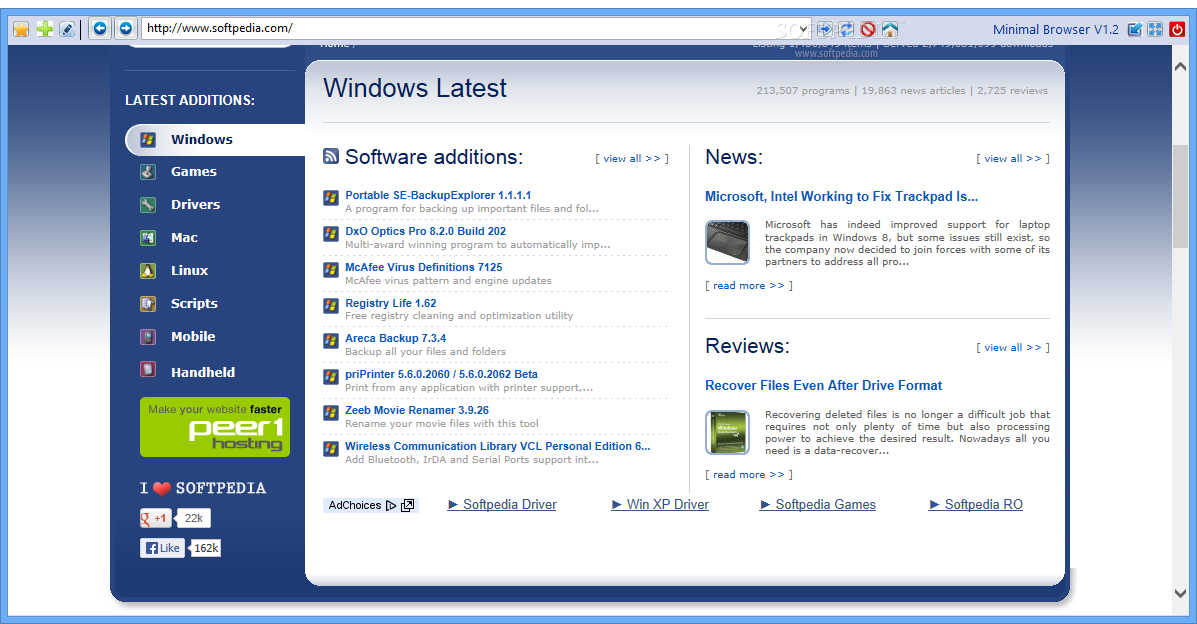Click the scrollbar down arrow

coord(1180,593)
